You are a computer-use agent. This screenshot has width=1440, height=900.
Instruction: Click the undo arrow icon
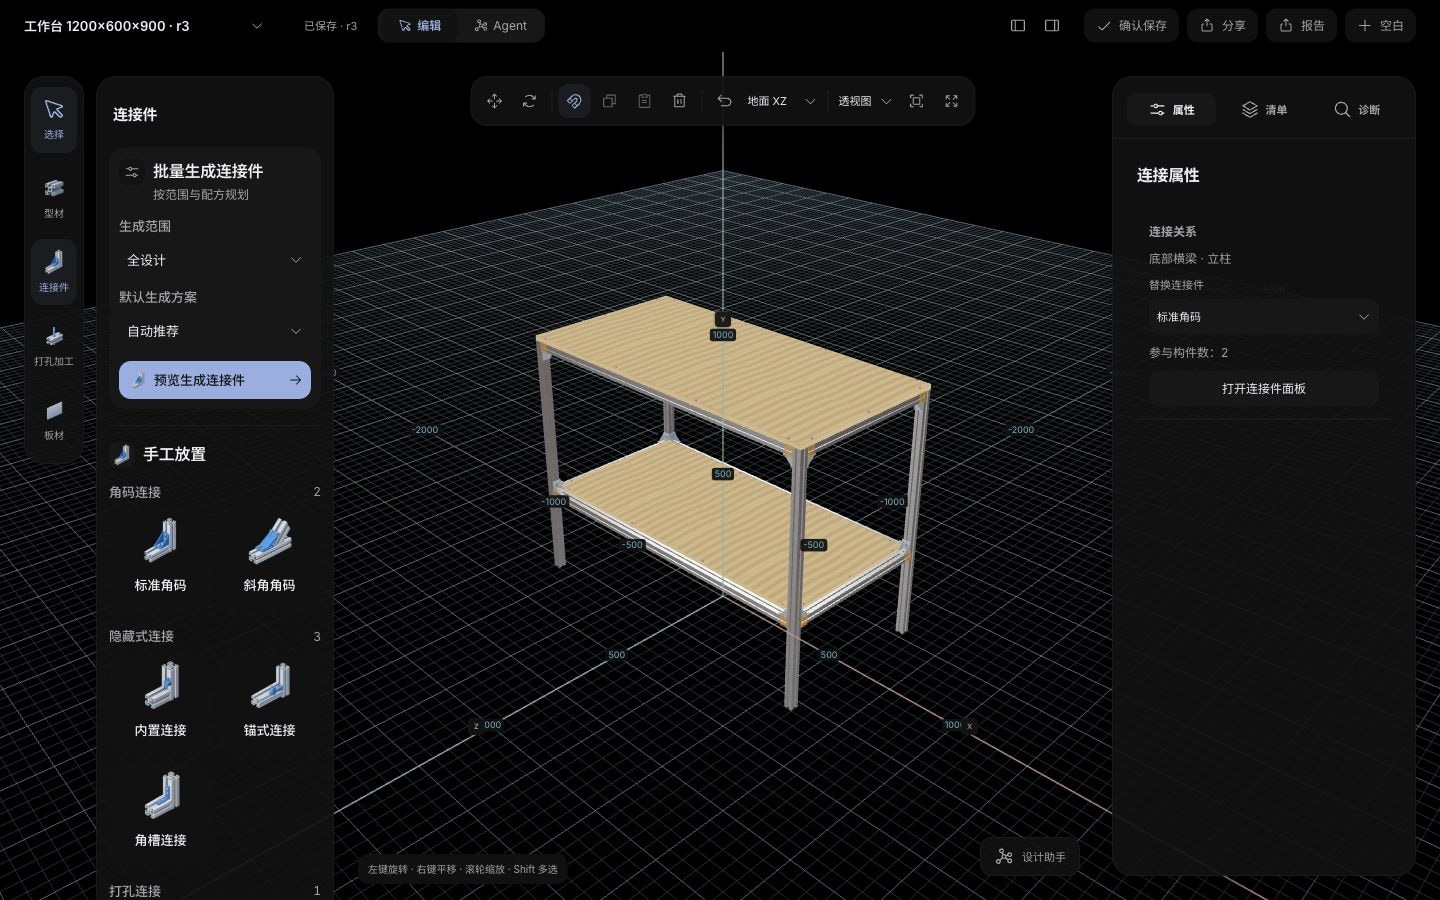pyautogui.click(x=724, y=101)
